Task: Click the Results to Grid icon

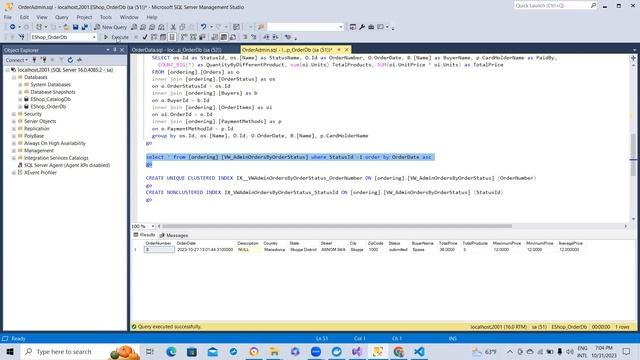Action: click(224, 37)
